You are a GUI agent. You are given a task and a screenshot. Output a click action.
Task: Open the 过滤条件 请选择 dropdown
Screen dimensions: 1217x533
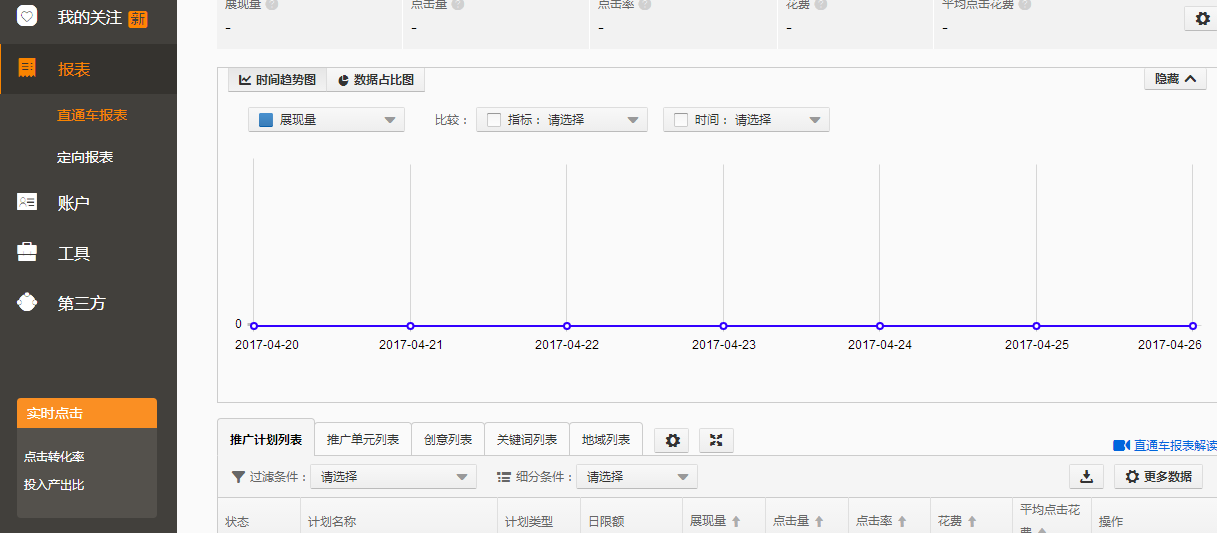click(x=393, y=477)
